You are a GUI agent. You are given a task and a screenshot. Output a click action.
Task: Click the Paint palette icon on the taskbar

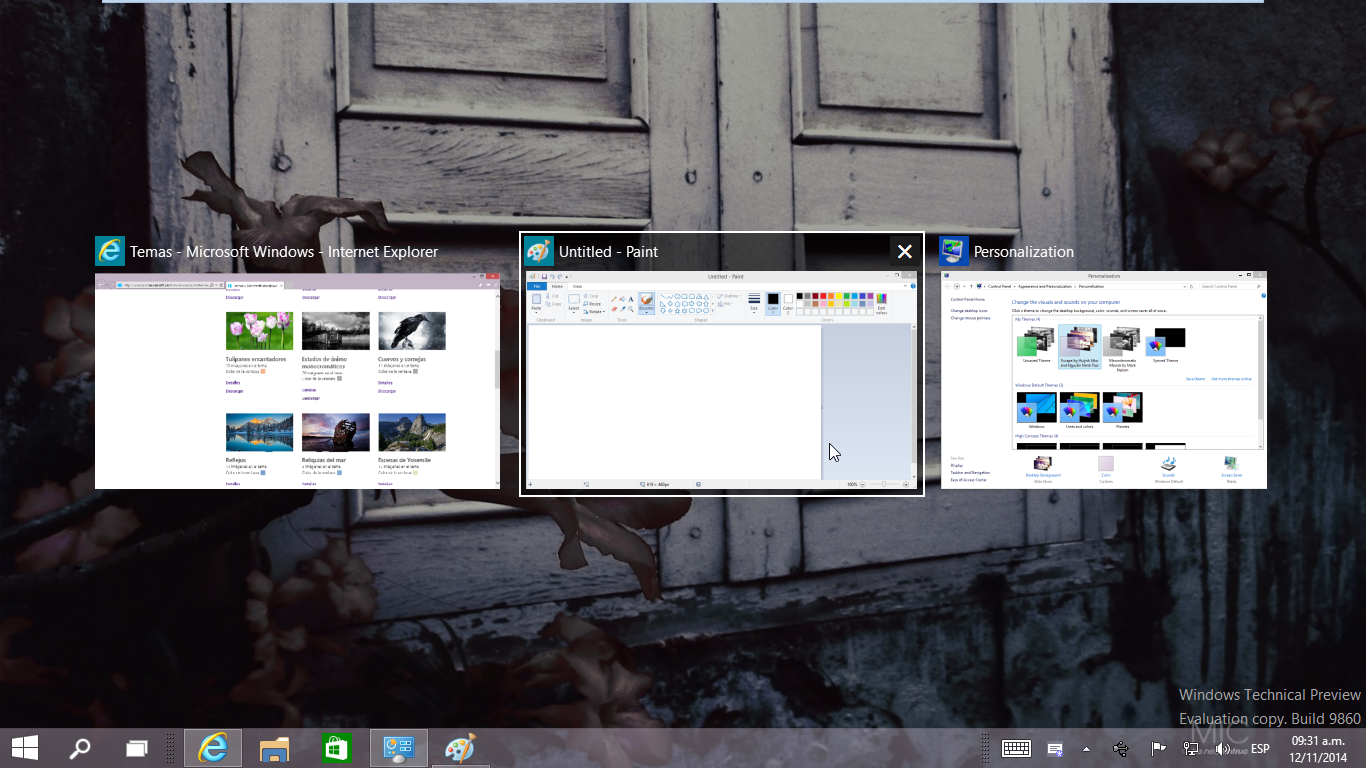pos(460,748)
